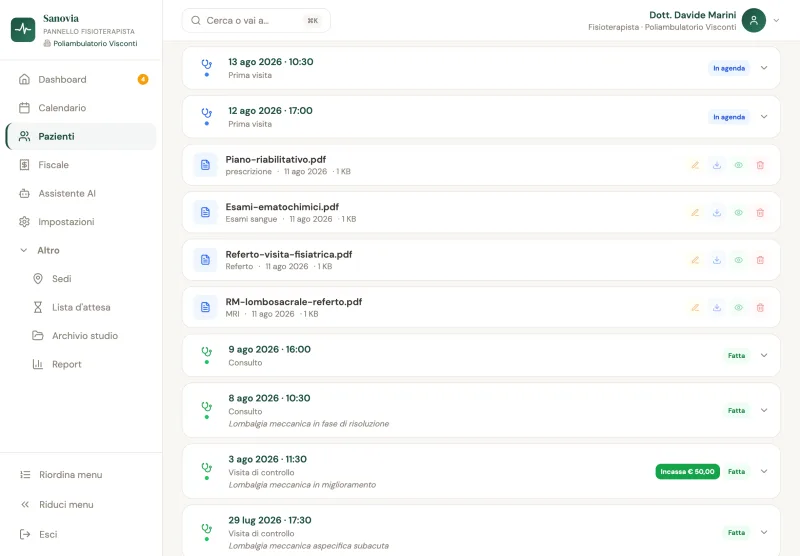Image resolution: width=800 pixels, height=556 pixels.
Task: Delete RM-lombosacrale-referto.pdf with trash icon
Action: coord(760,308)
